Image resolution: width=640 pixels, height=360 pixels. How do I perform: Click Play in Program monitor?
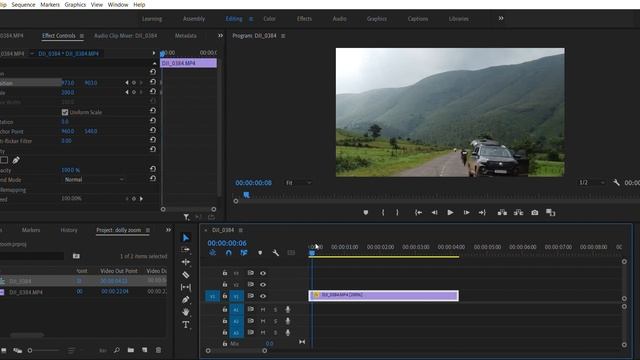click(450, 213)
